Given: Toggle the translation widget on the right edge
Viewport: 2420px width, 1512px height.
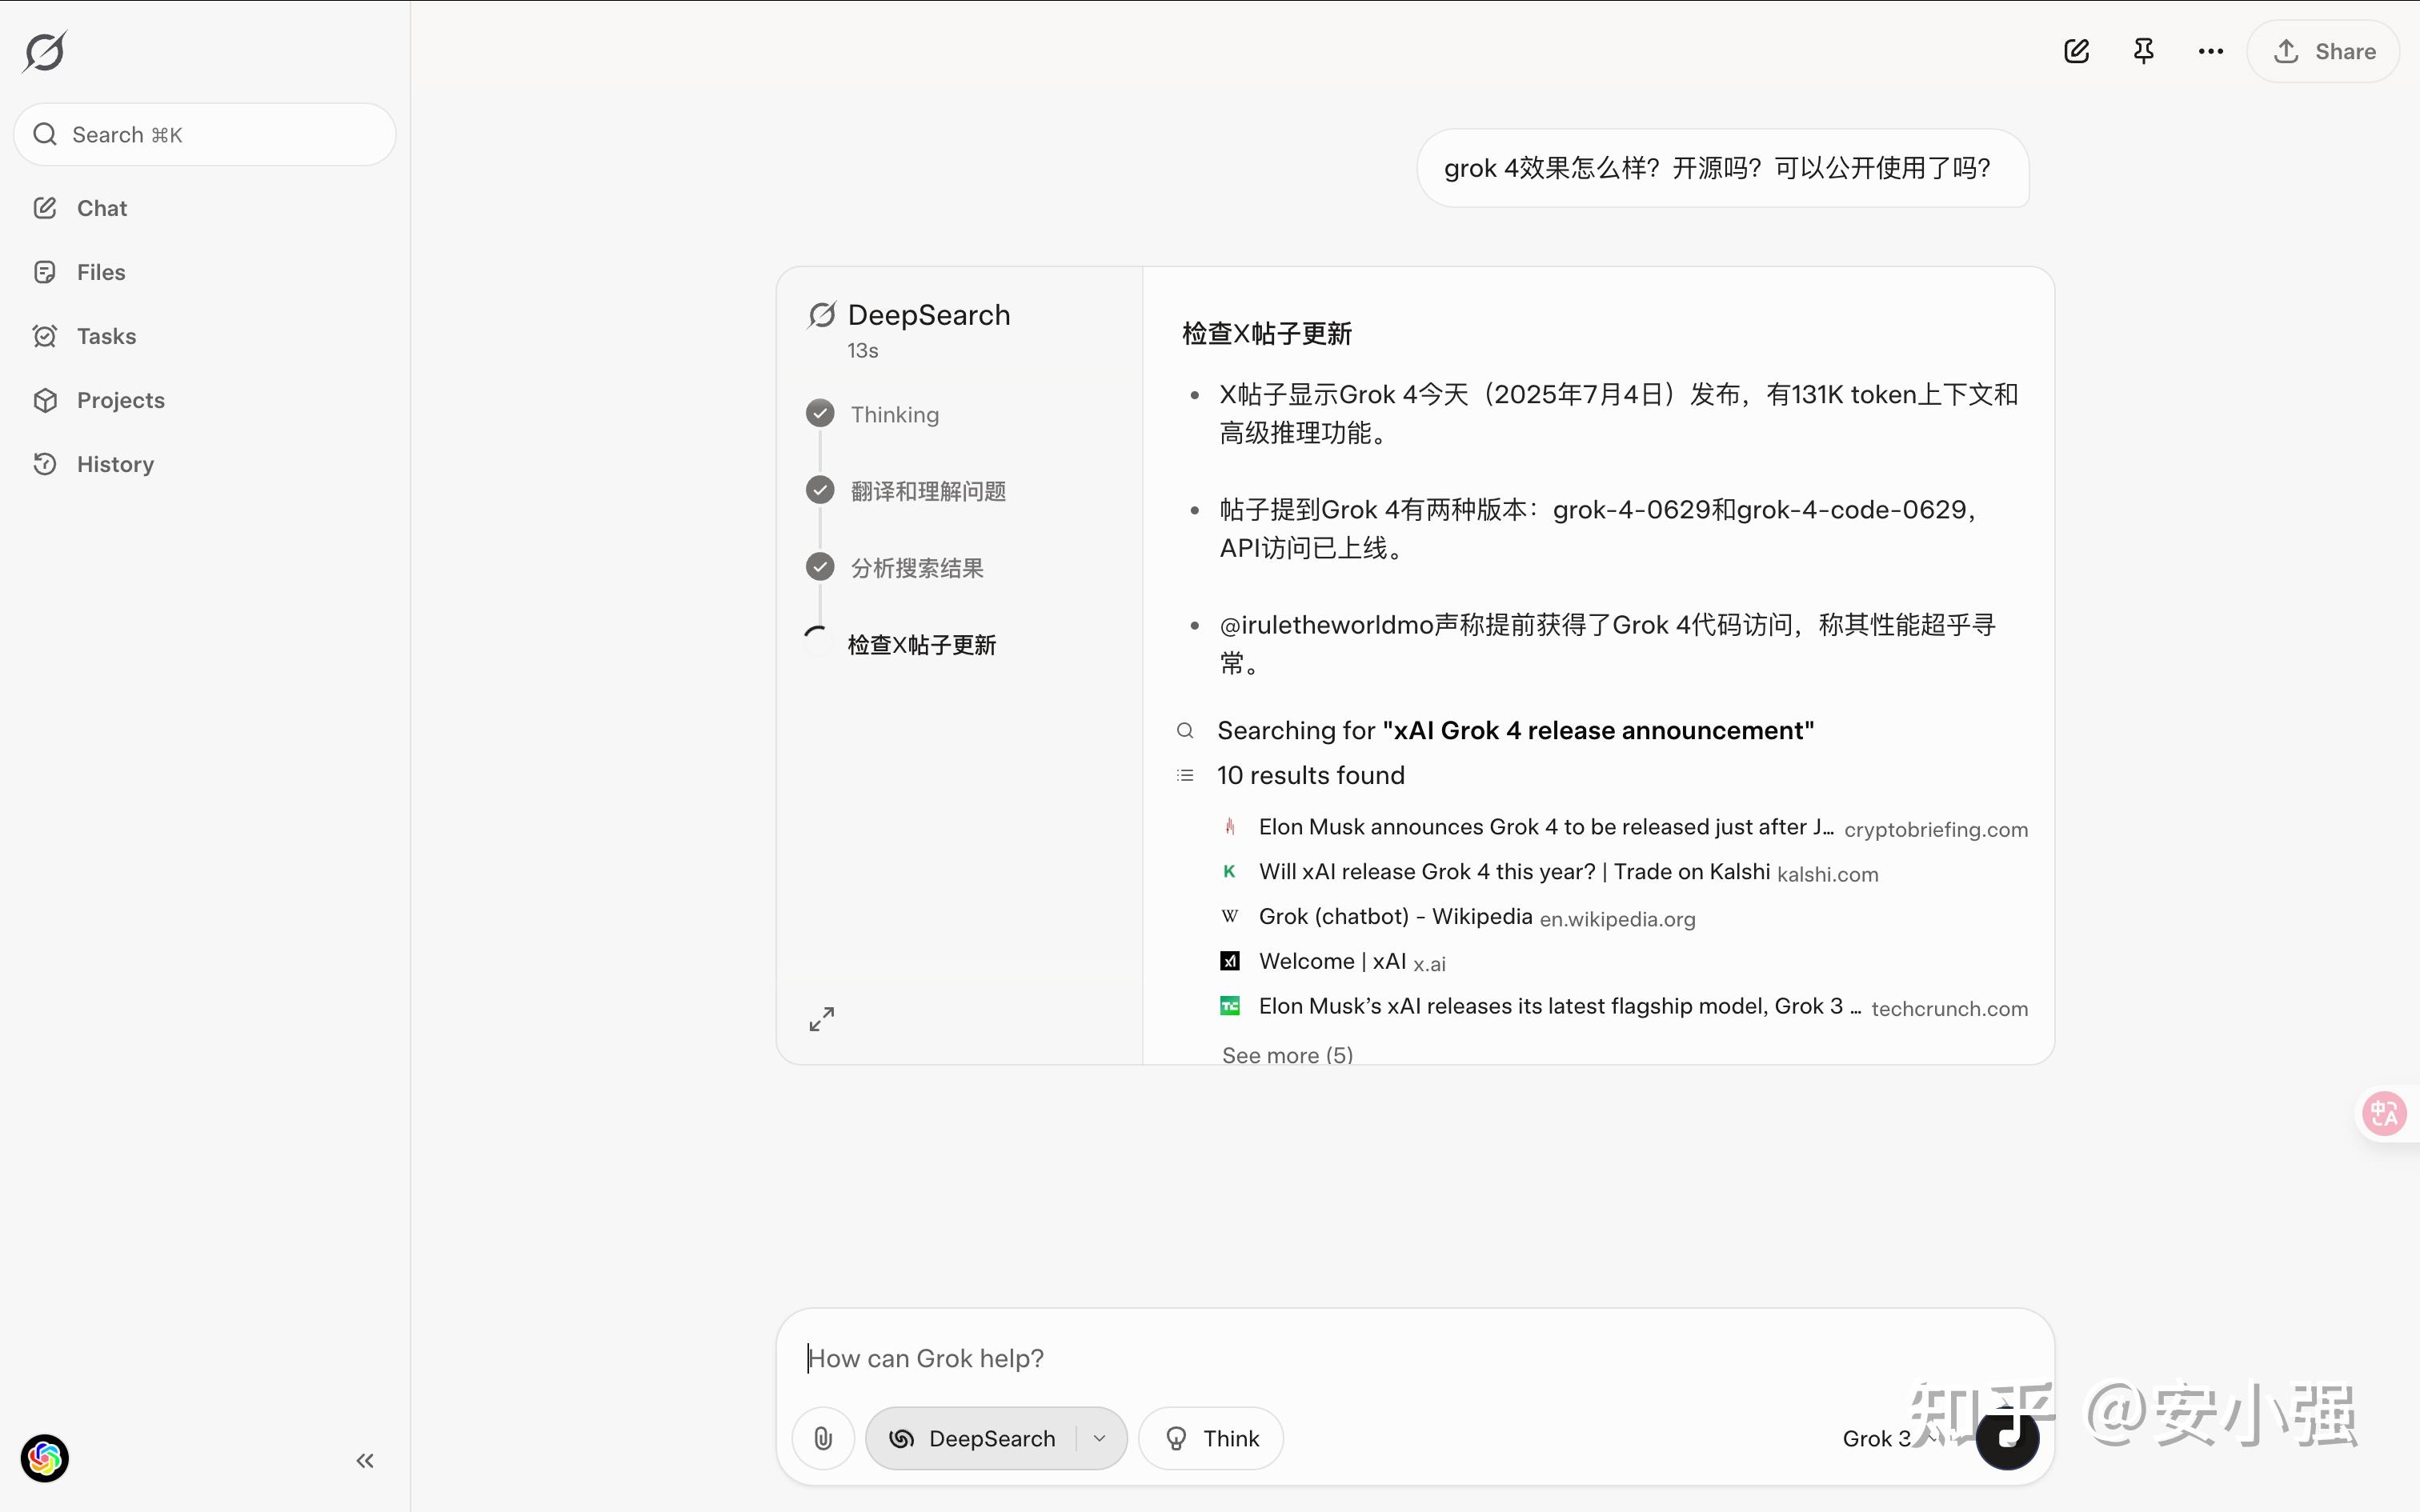Looking at the screenshot, I should pos(2384,1113).
